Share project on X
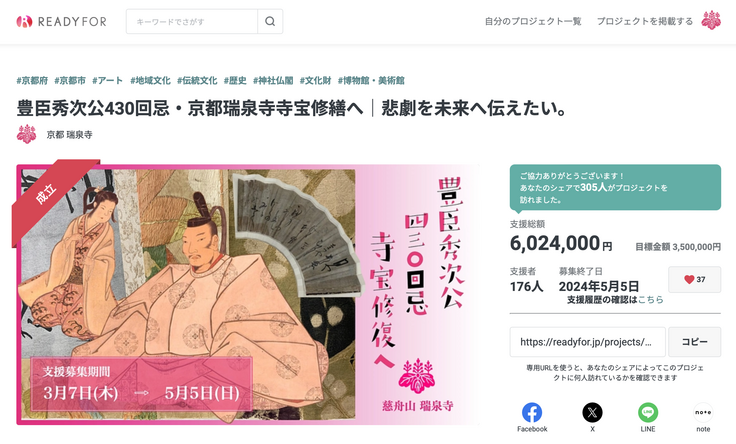Screen dimensions: 736x444 pyautogui.click(x=592, y=417)
